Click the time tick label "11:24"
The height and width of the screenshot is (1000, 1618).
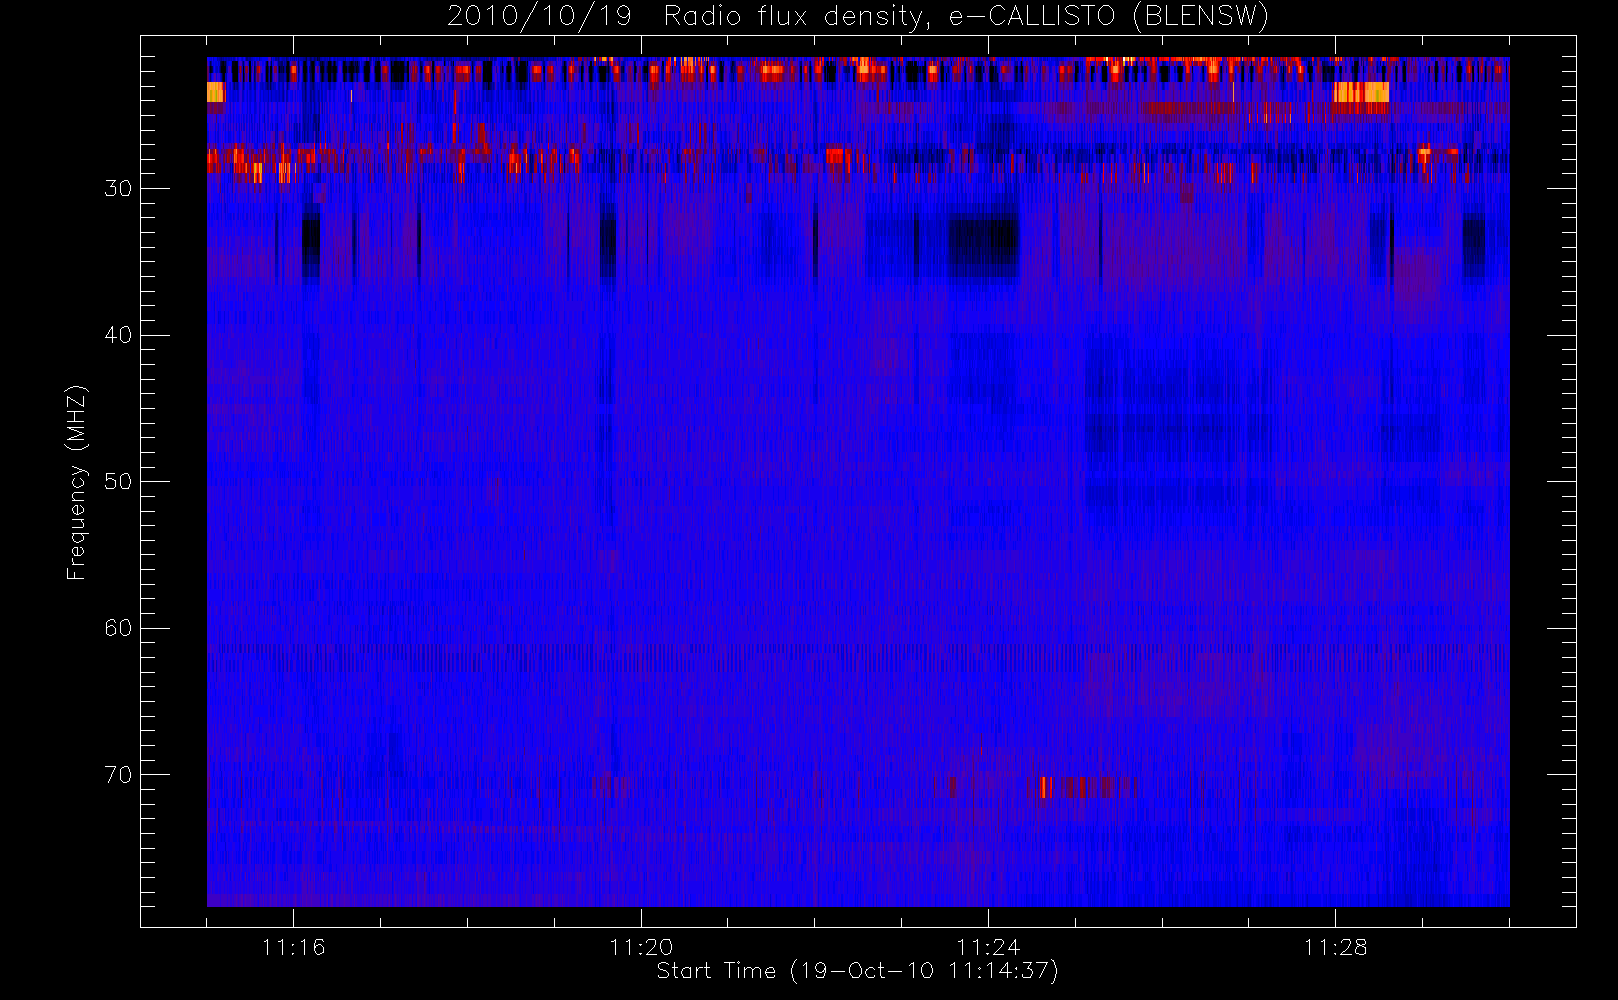tap(988, 947)
